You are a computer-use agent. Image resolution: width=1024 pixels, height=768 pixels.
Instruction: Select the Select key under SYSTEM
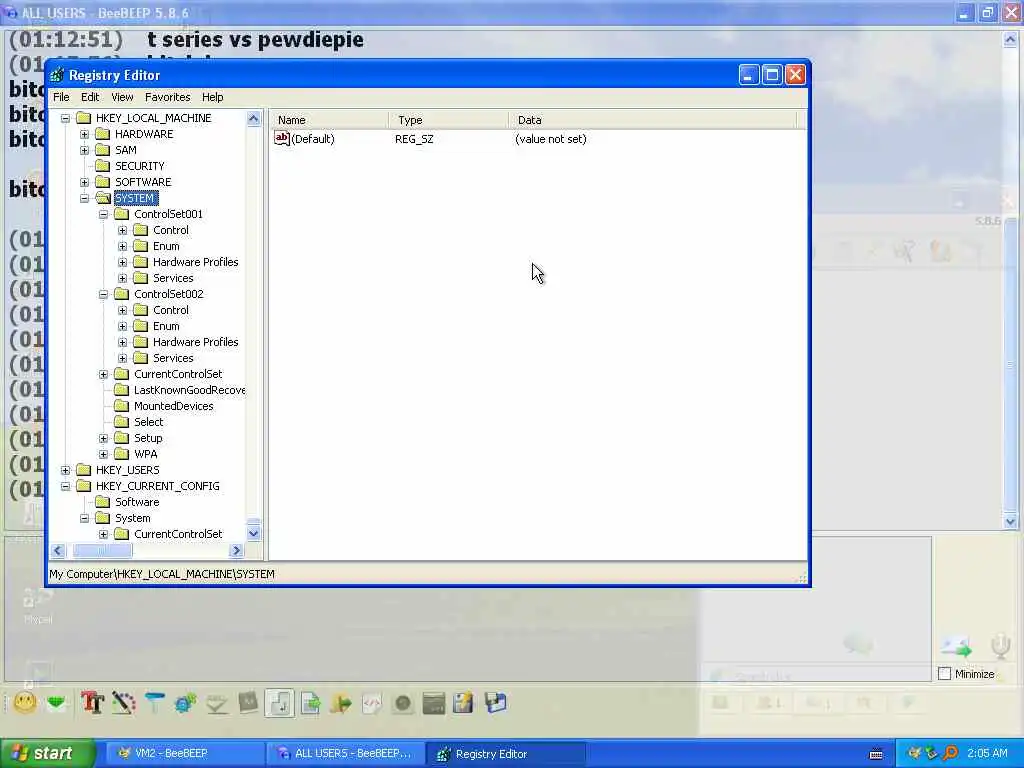click(x=148, y=422)
